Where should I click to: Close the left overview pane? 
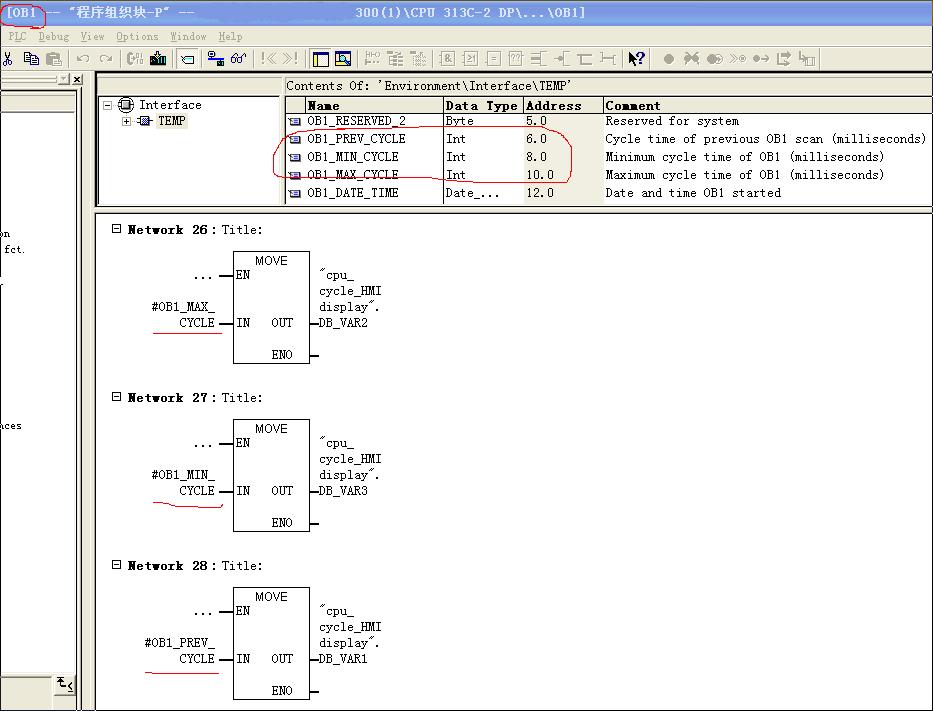(78, 79)
